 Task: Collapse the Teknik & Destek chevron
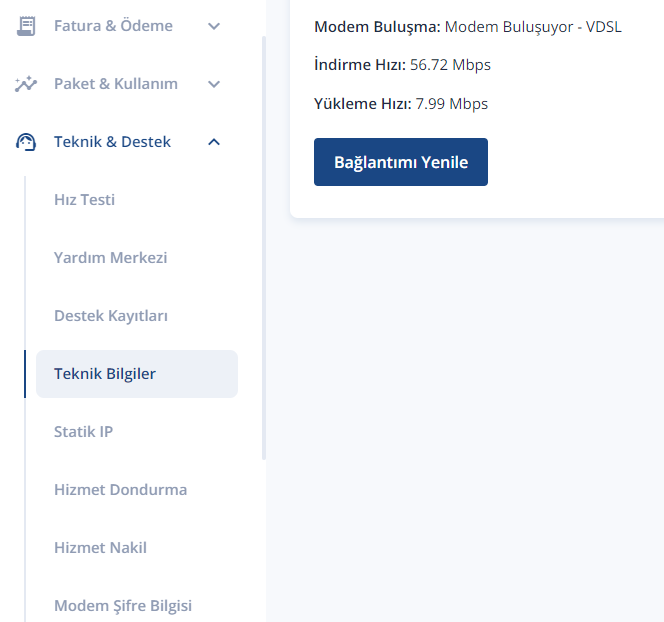pos(214,142)
